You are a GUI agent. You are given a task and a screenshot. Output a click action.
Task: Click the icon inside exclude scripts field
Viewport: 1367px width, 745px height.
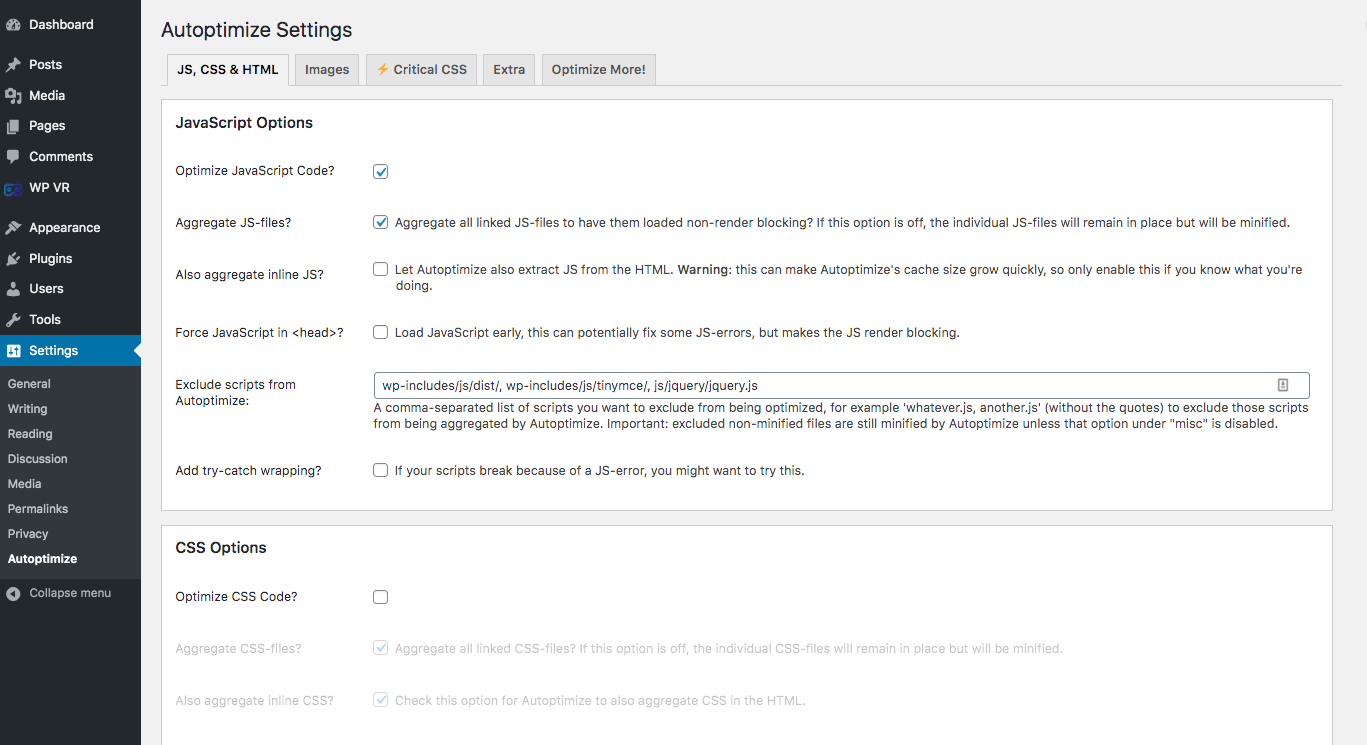click(x=1283, y=385)
